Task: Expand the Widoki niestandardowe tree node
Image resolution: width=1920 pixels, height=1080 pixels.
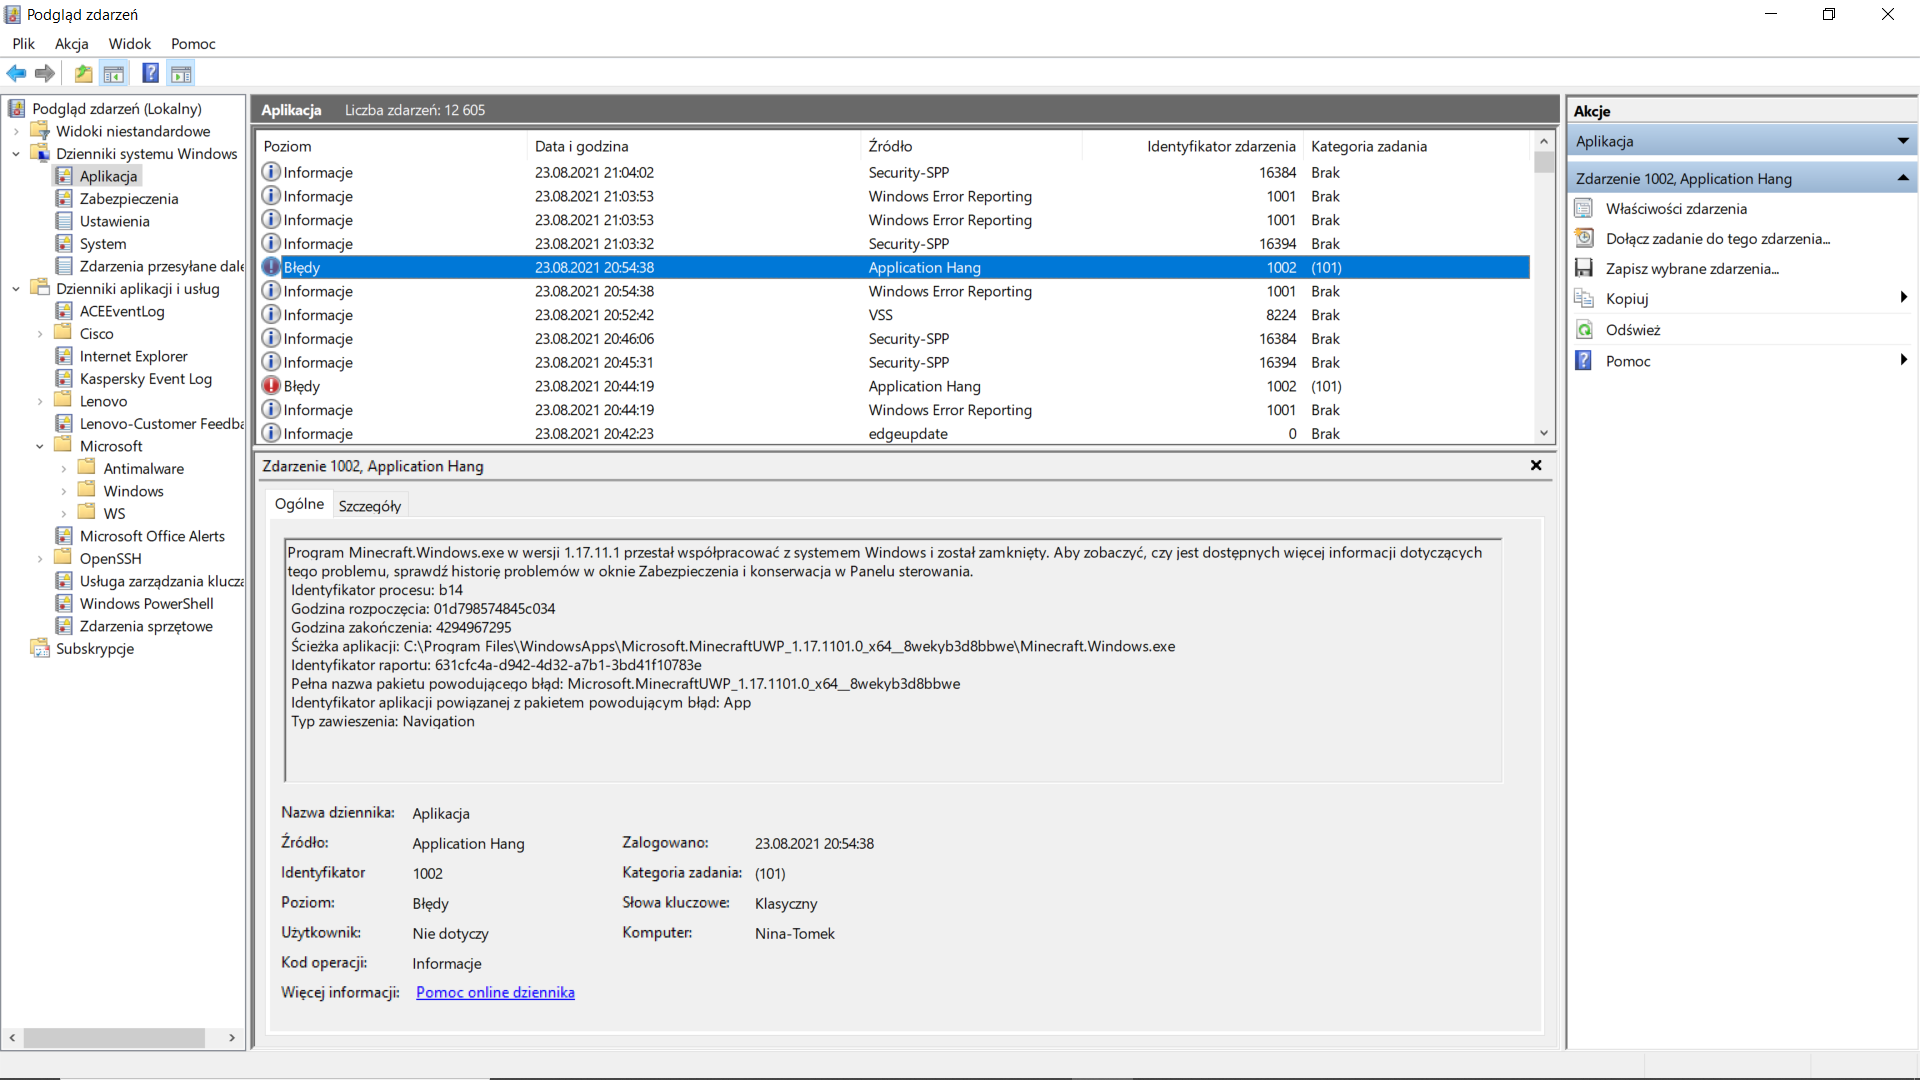Action: point(16,131)
